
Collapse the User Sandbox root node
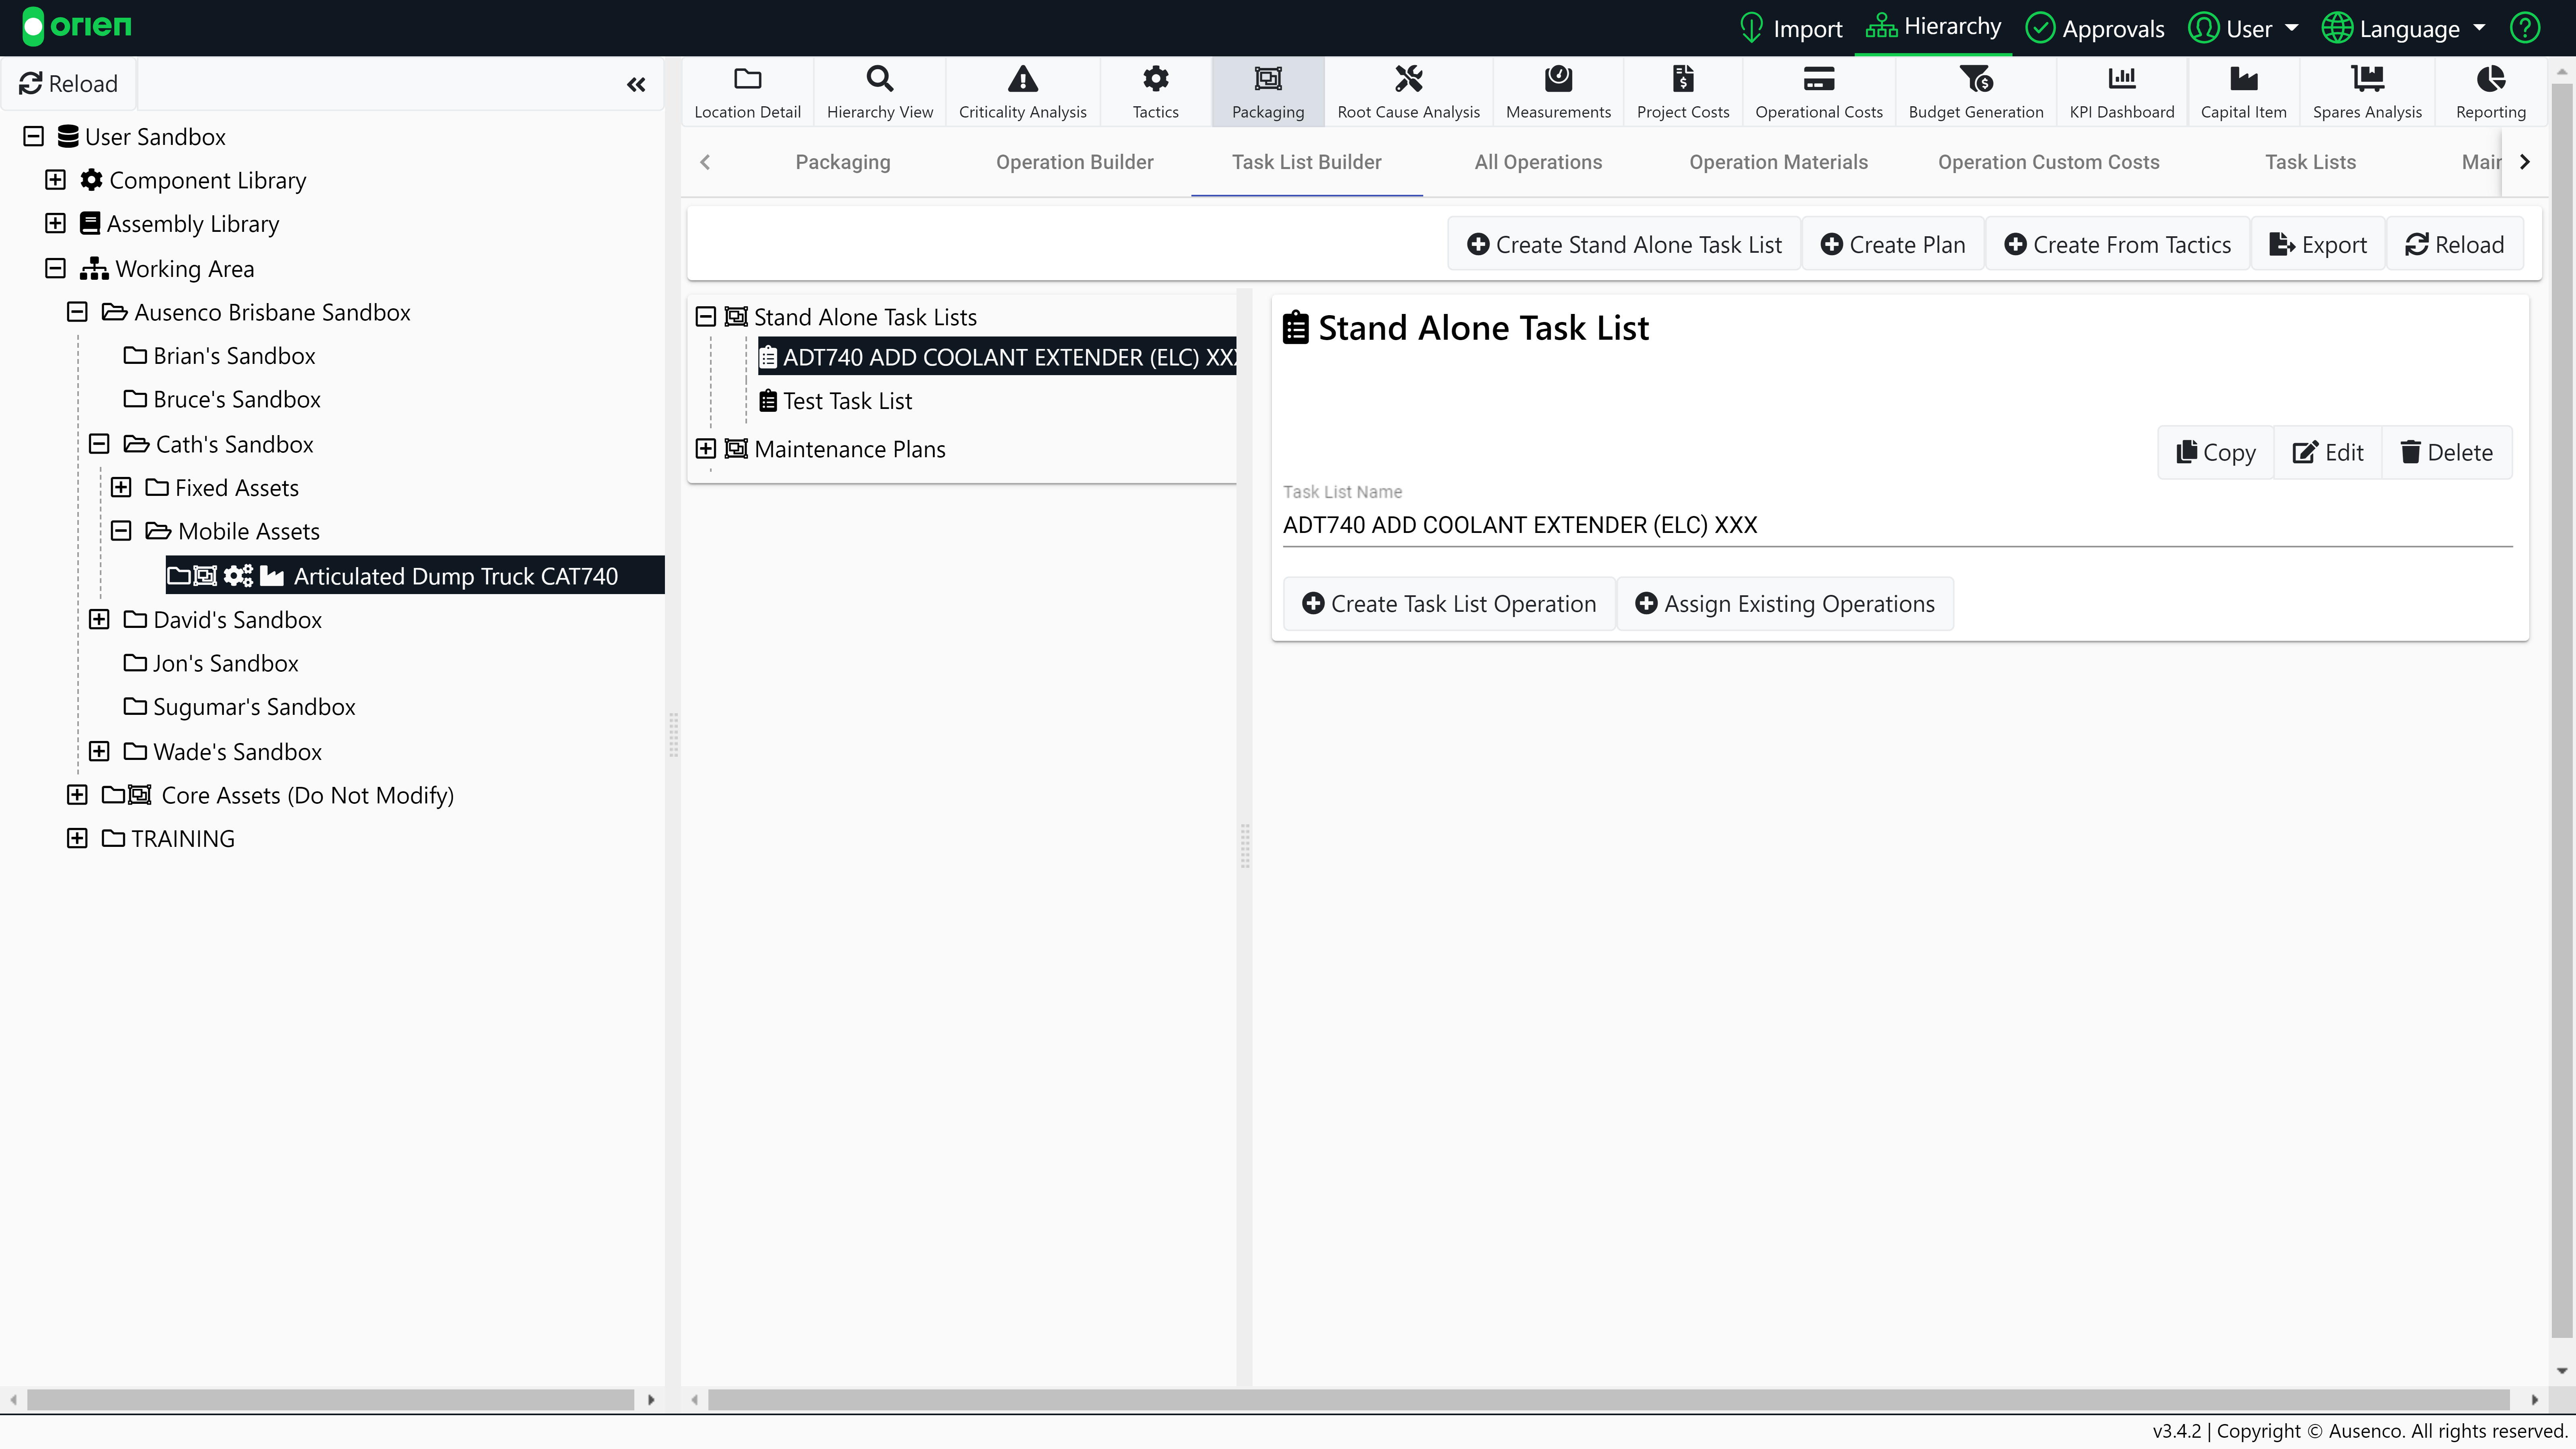(x=33, y=136)
